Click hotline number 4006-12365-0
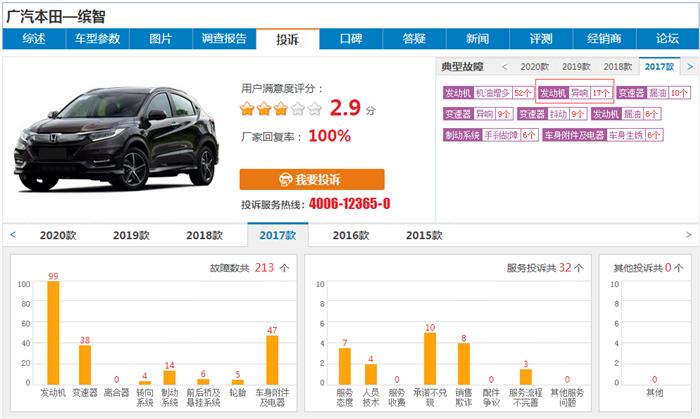The width and height of the screenshot is (700, 419). (350, 204)
